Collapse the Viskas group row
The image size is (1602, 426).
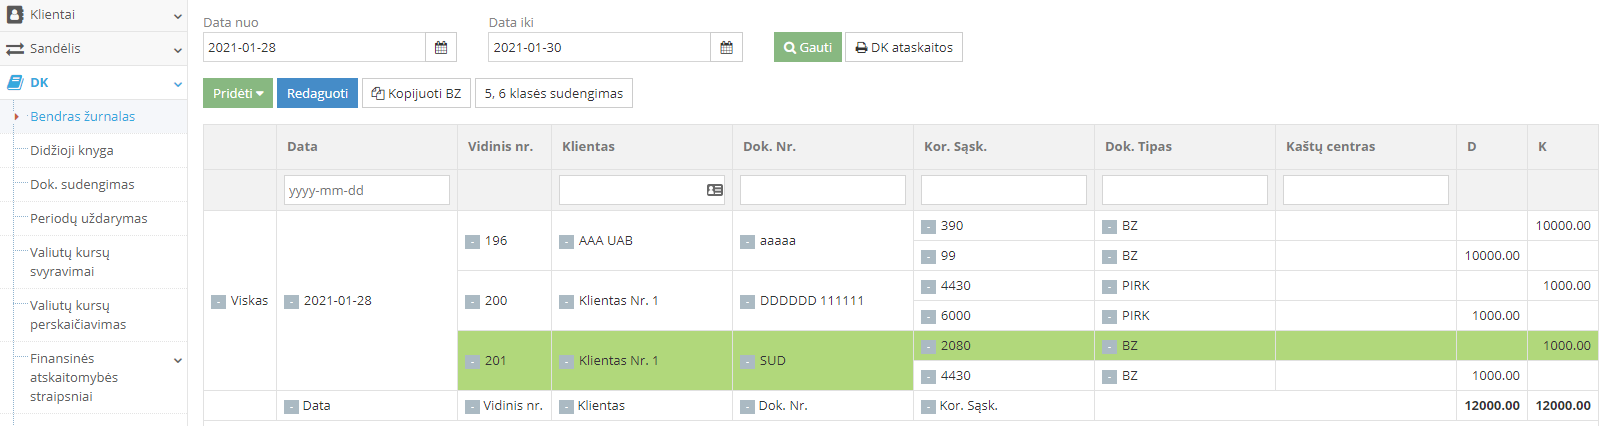218,301
